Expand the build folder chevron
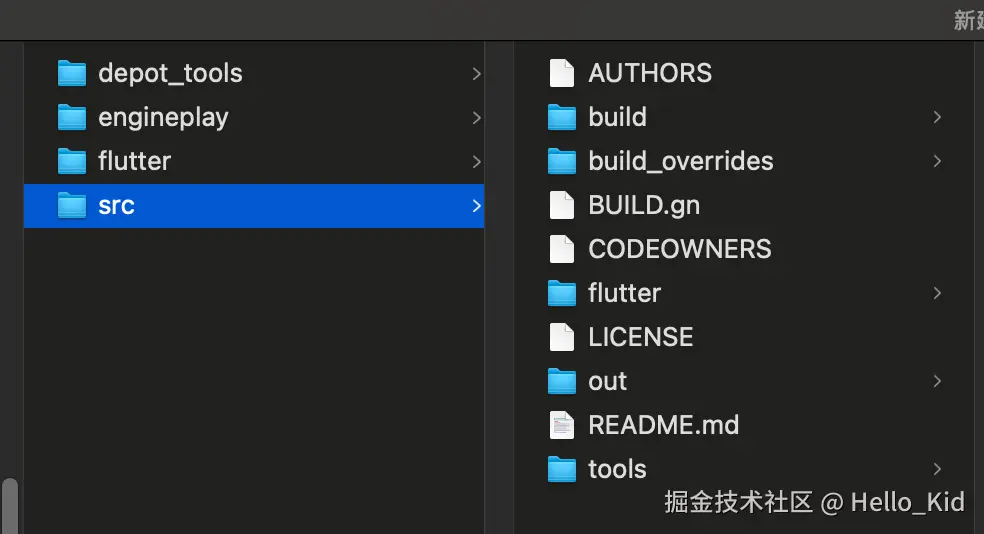Image resolution: width=984 pixels, height=534 pixels. (x=937, y=117)
